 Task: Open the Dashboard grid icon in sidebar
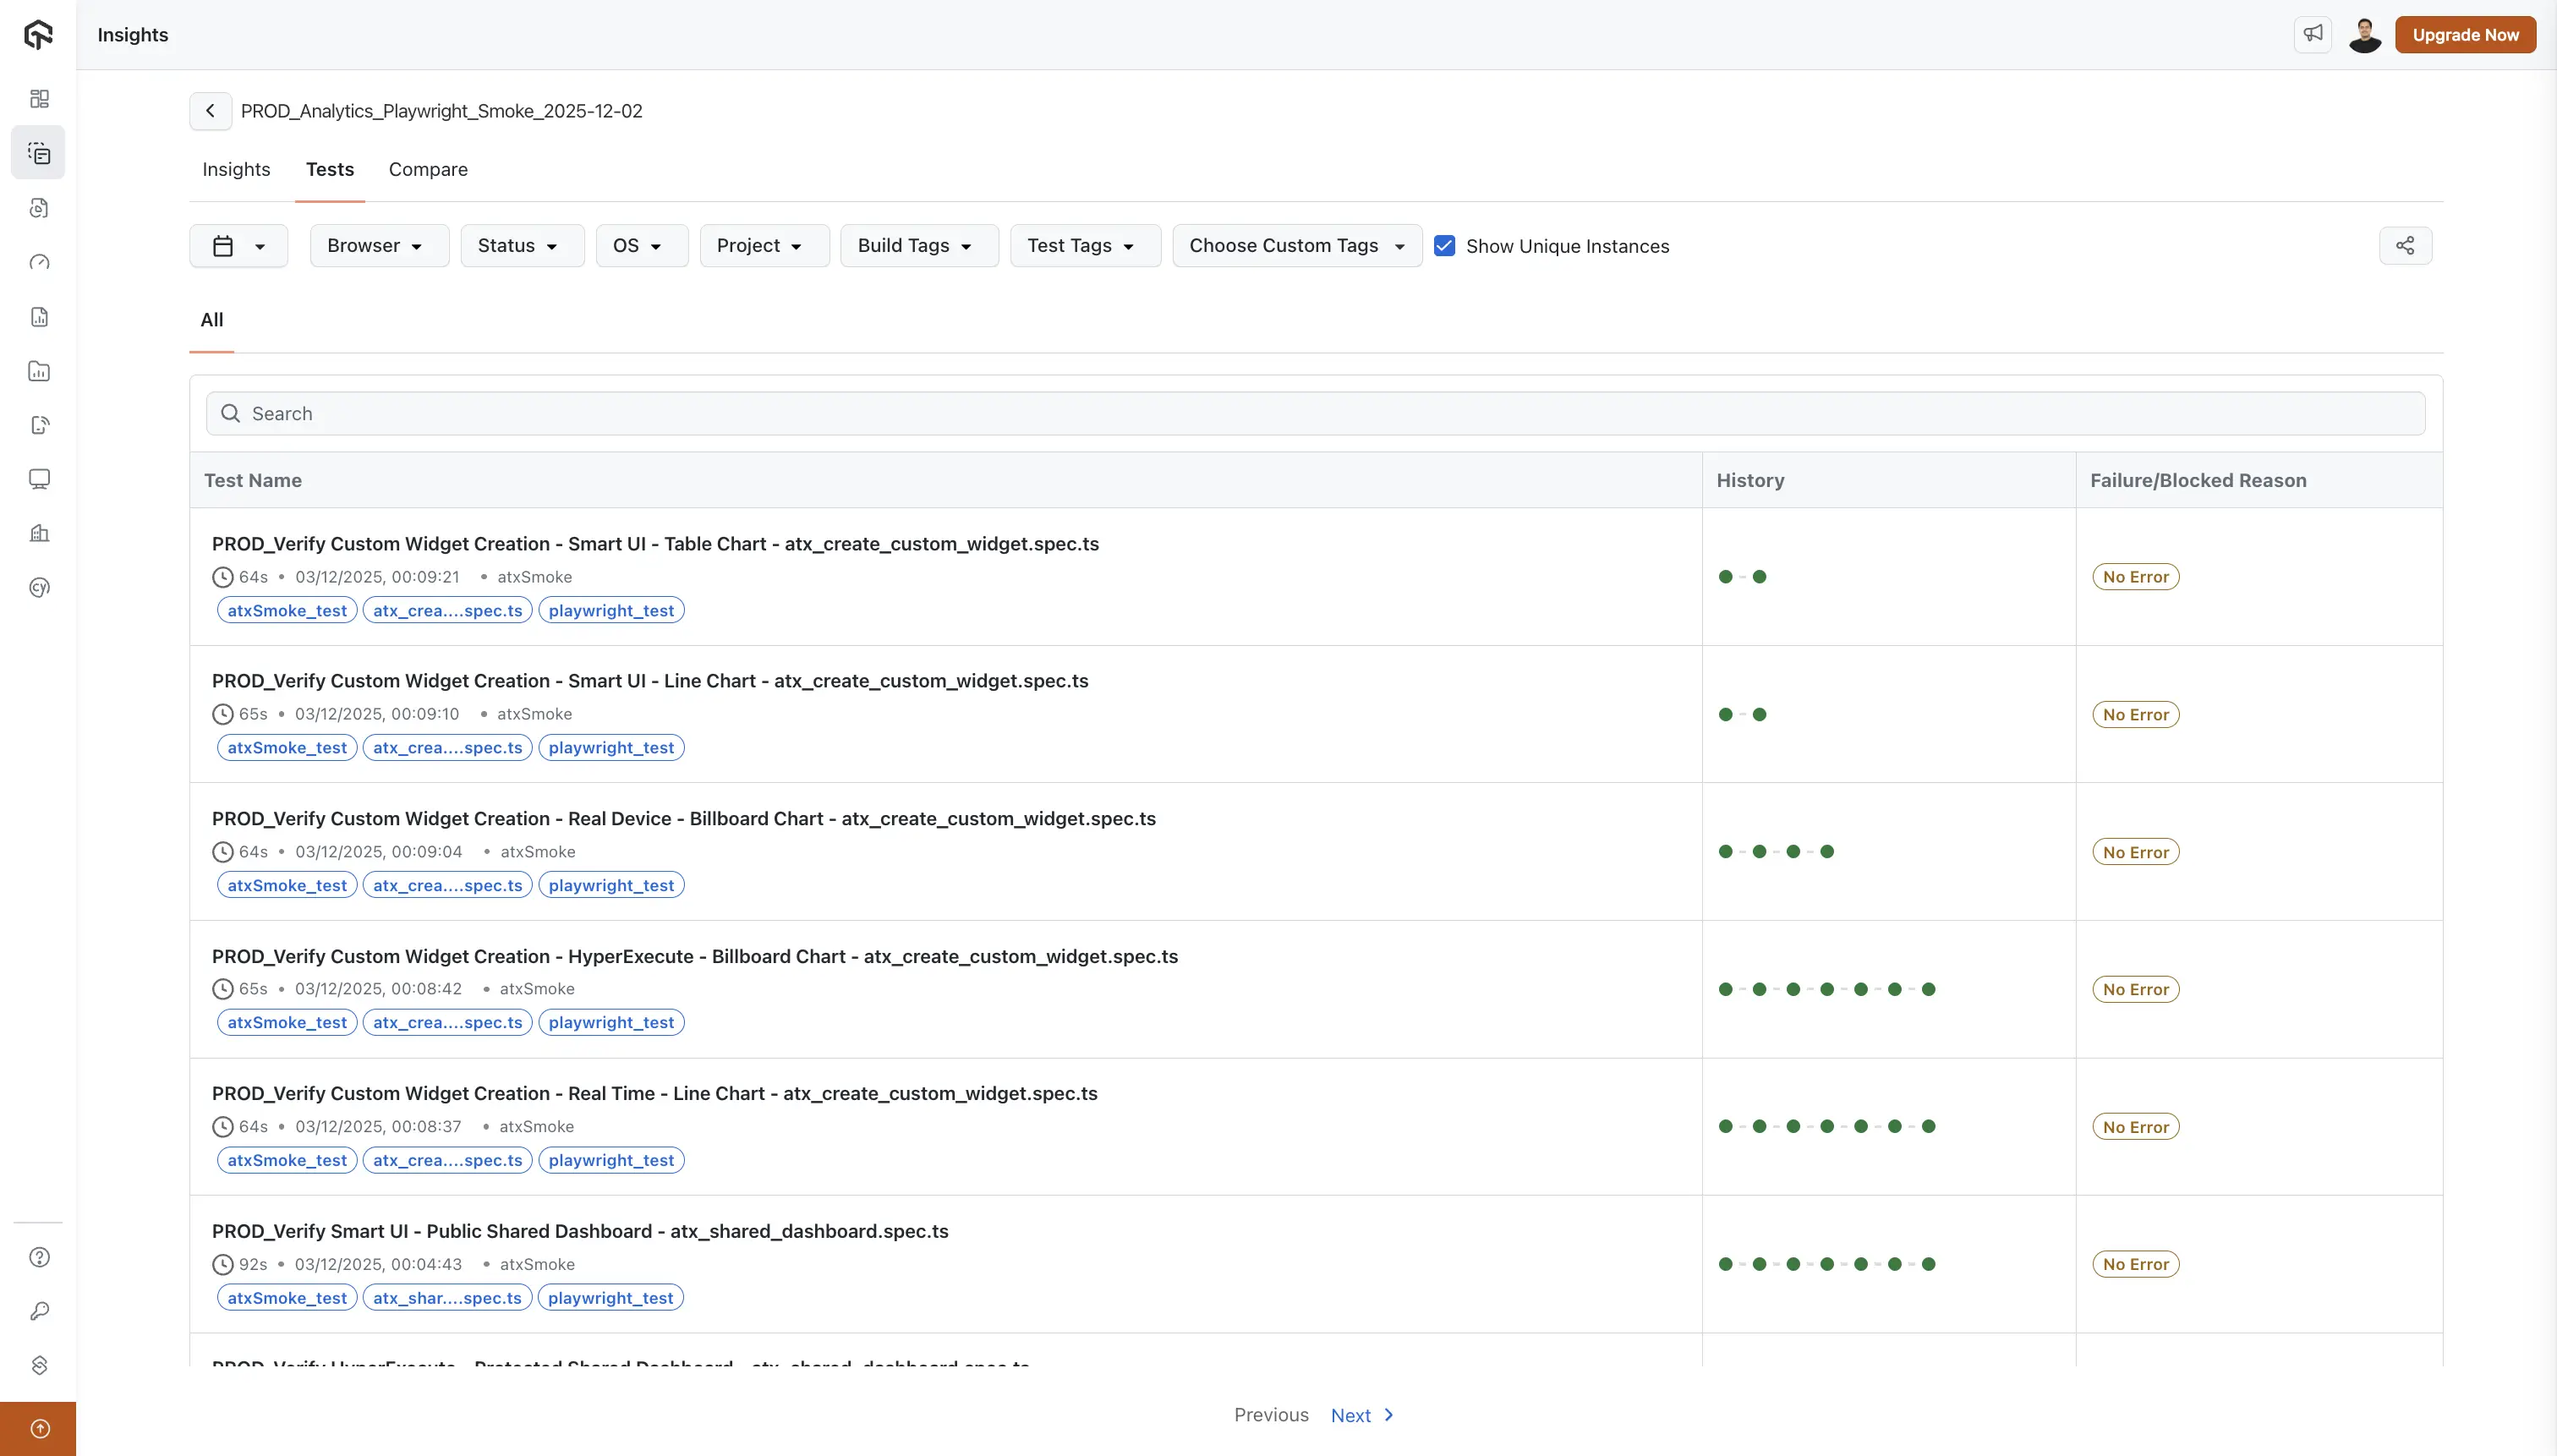39,97
